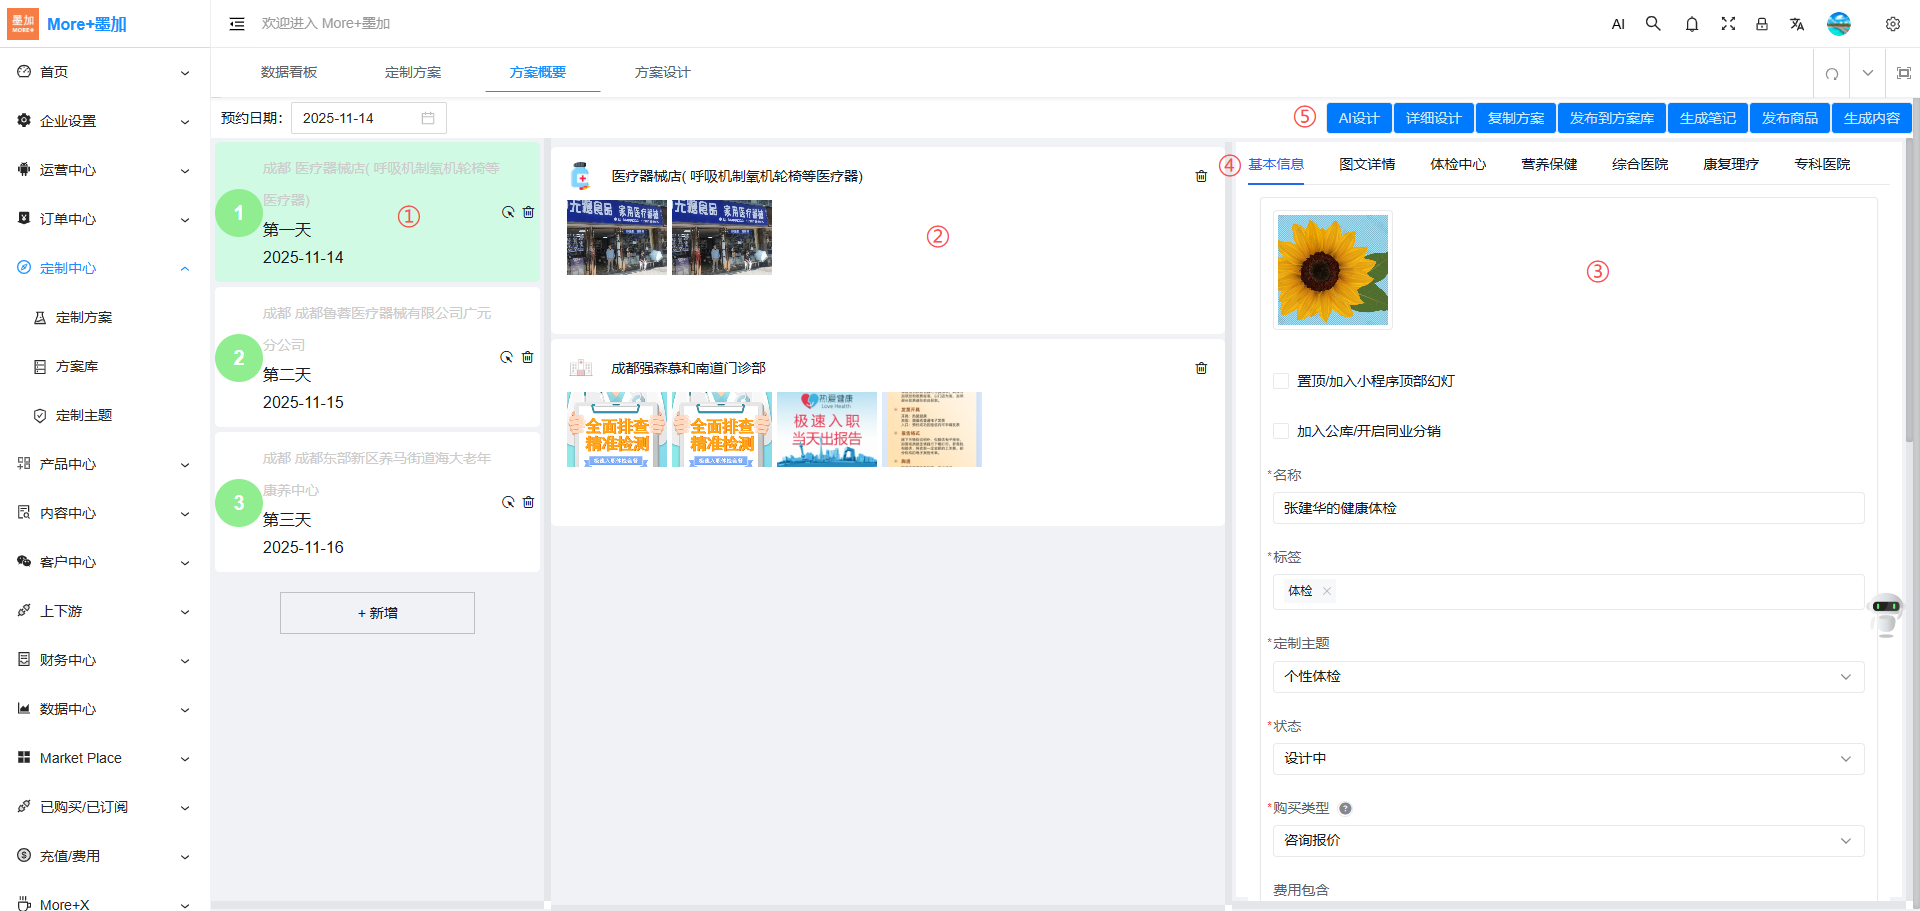Open the language translation icon

pos(1797,24)
